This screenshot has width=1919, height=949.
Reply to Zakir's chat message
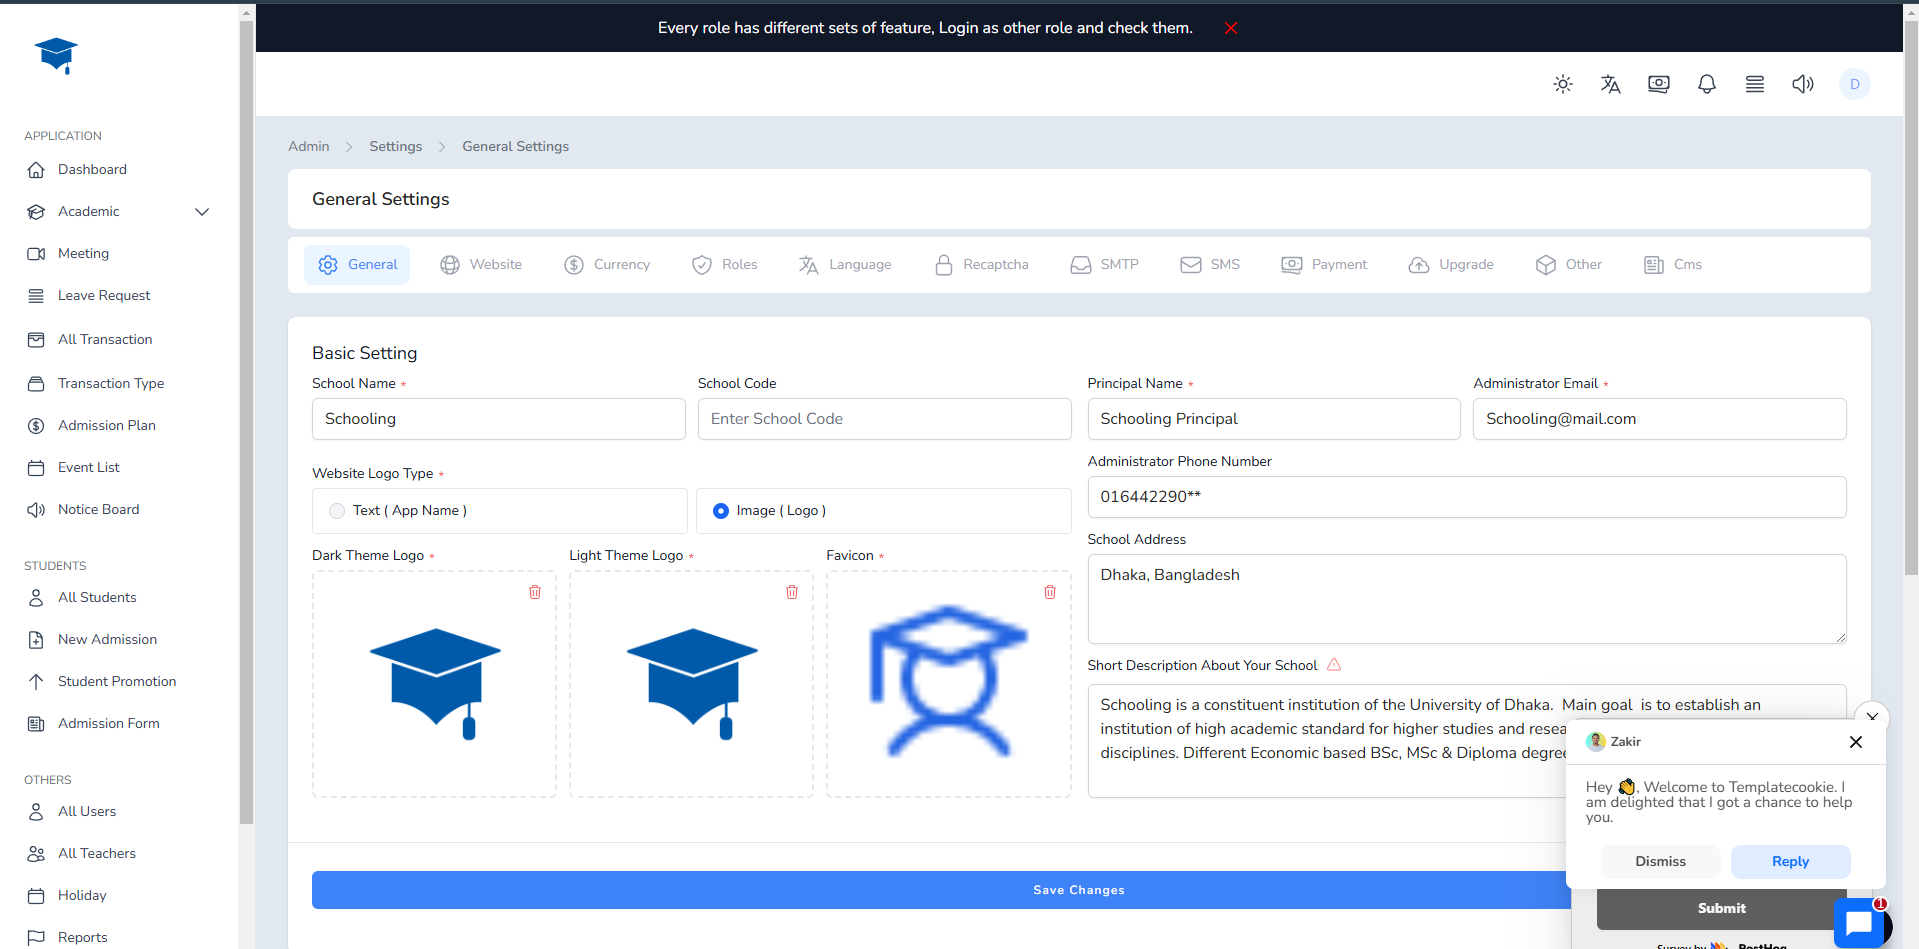point(1789,861)
